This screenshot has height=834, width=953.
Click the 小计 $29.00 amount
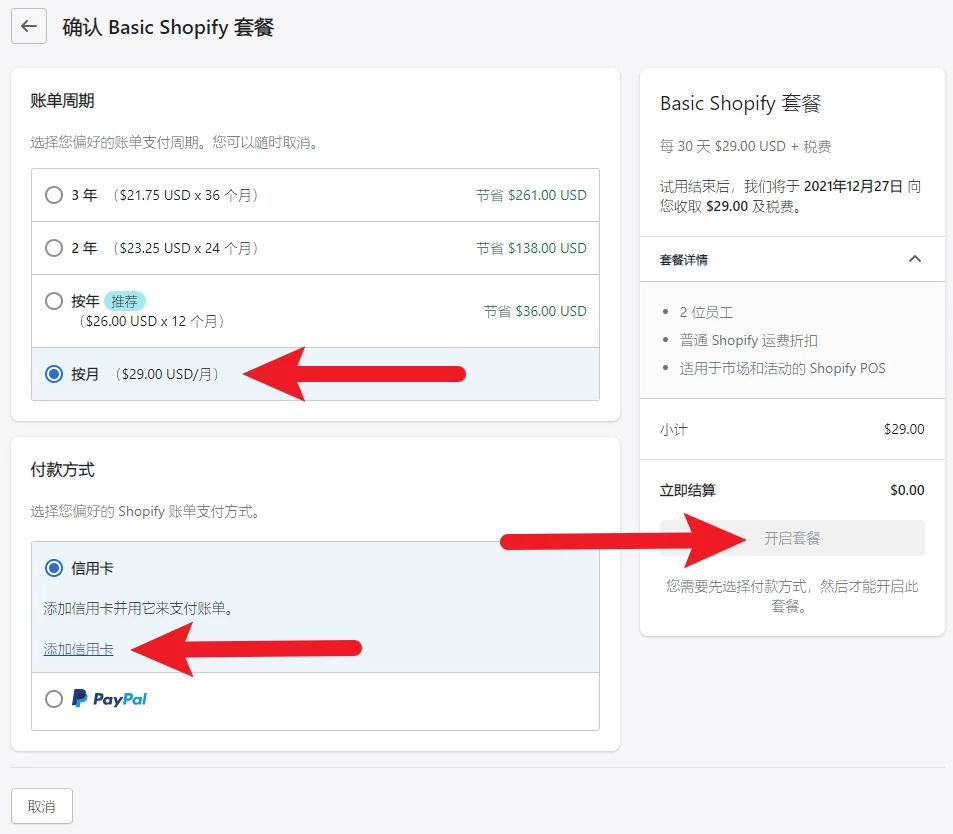904,429
